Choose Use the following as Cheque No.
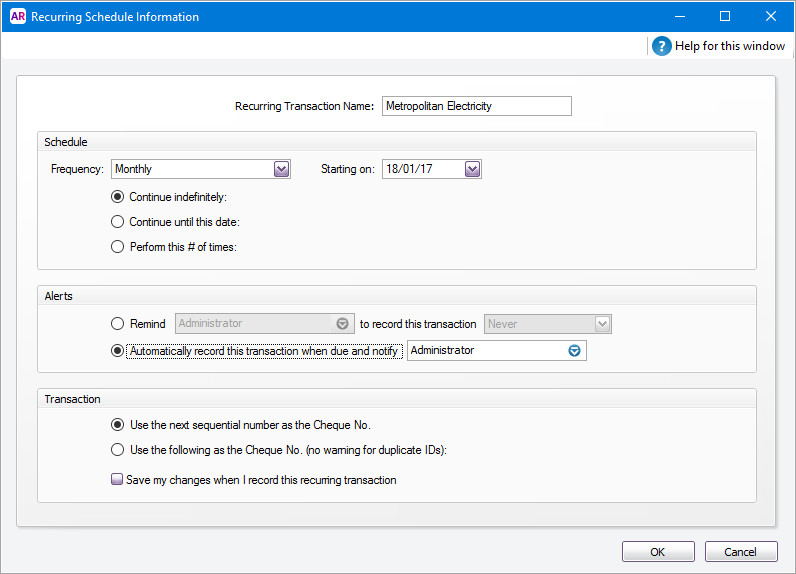The width and height of the screenshot is (796, 574). click(118, 450)
